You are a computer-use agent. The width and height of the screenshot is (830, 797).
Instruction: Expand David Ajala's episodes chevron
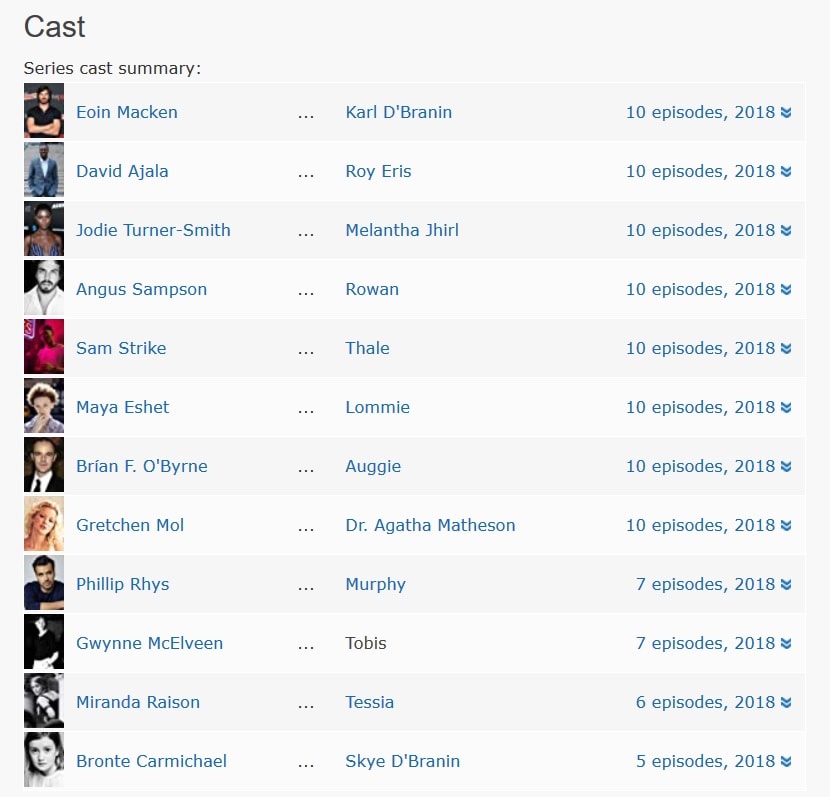[x=786, y=171]
